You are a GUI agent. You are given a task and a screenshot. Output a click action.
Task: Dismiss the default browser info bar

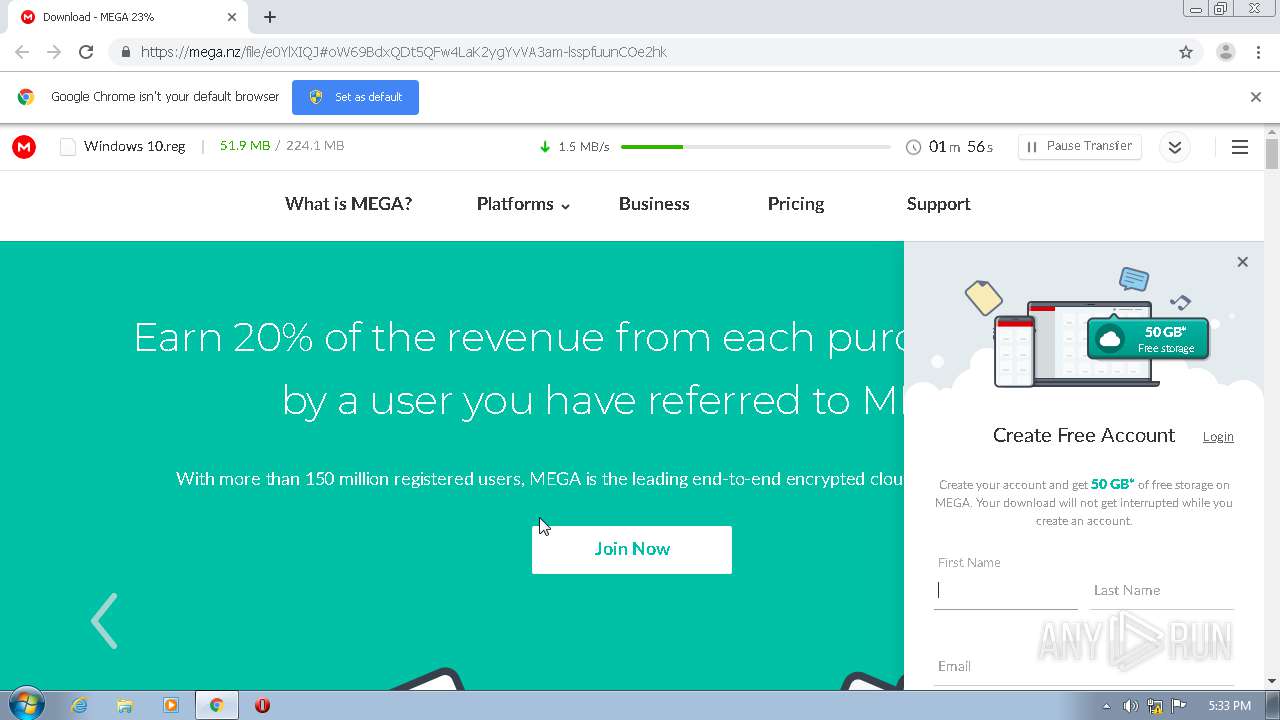1256,97
